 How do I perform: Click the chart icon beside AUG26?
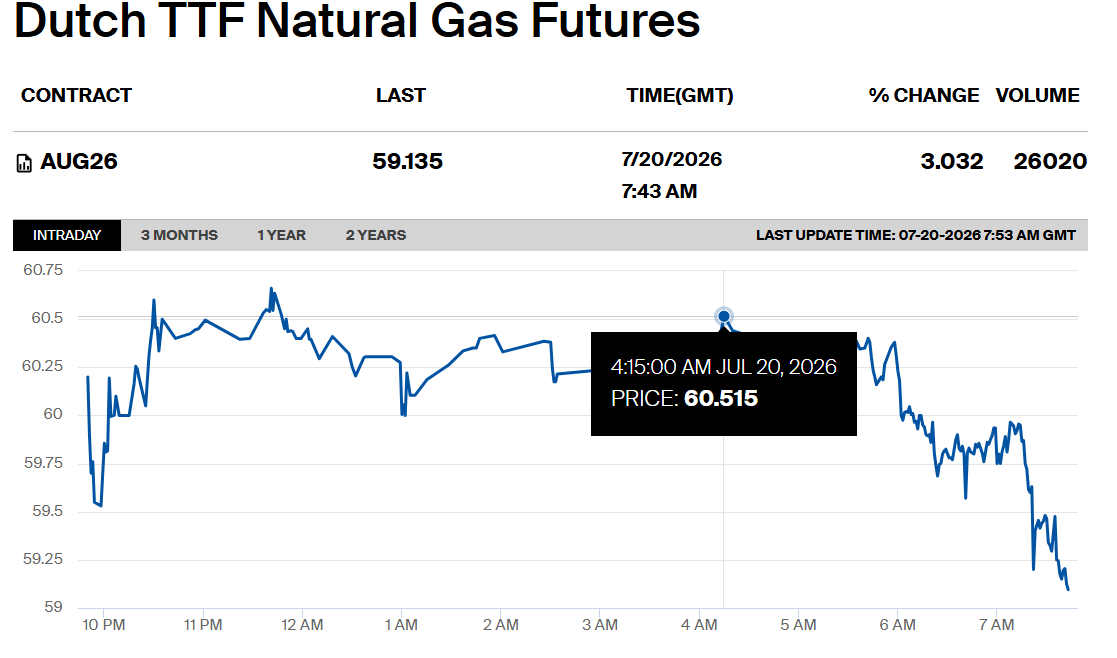point(24,163)
